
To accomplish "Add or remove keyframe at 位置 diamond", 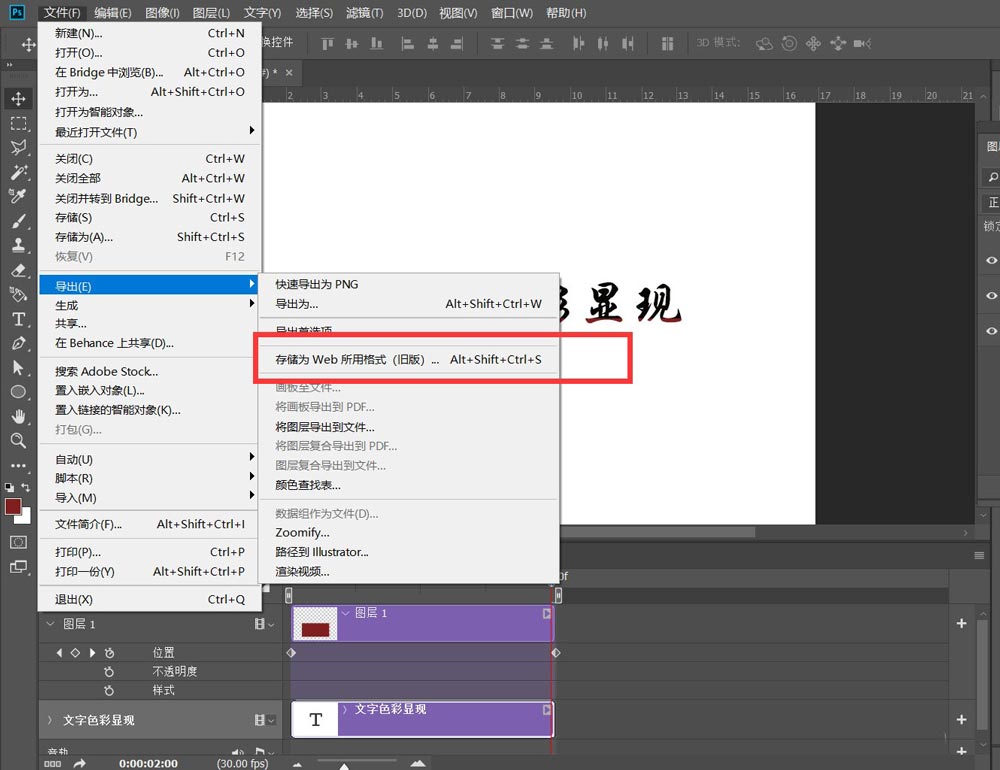I will 75,653.
